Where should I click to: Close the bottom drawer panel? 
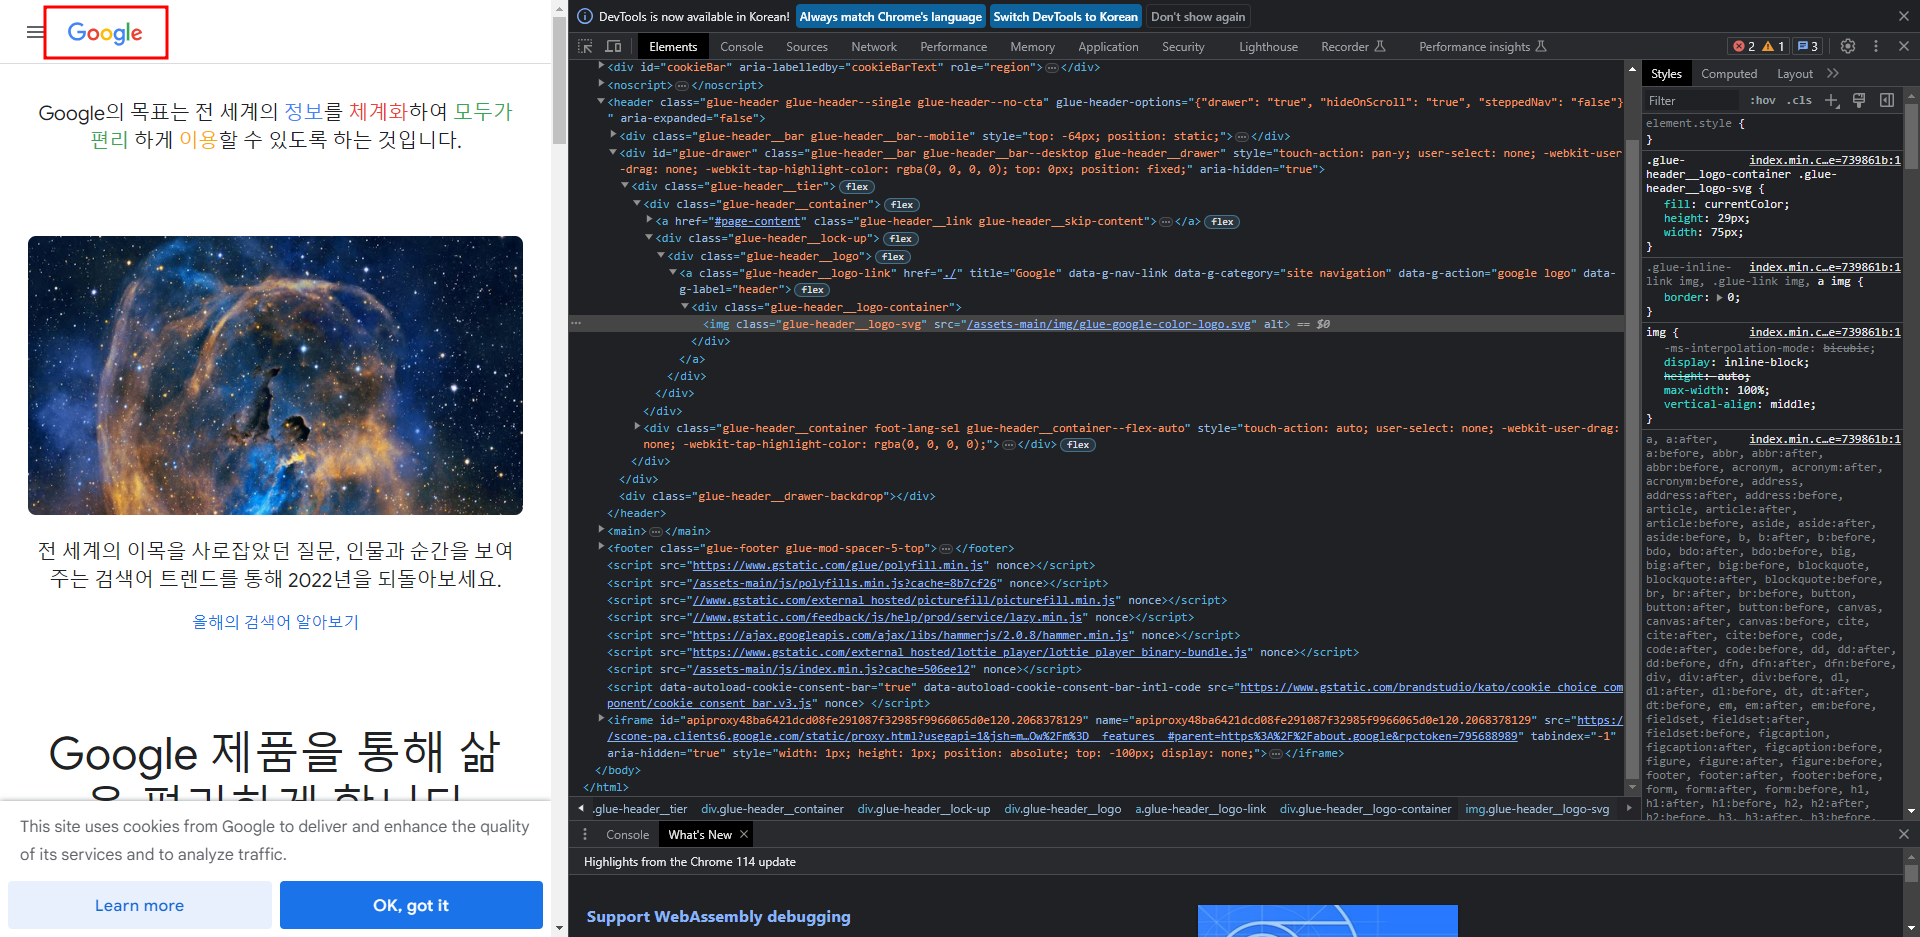point(1904,834)
